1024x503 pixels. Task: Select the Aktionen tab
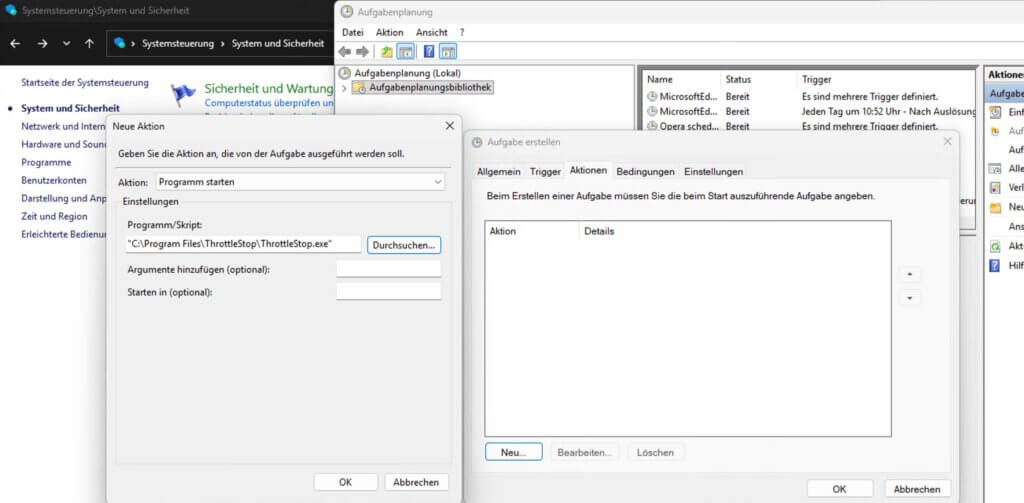pyautogui.click(x=588, y=170)
